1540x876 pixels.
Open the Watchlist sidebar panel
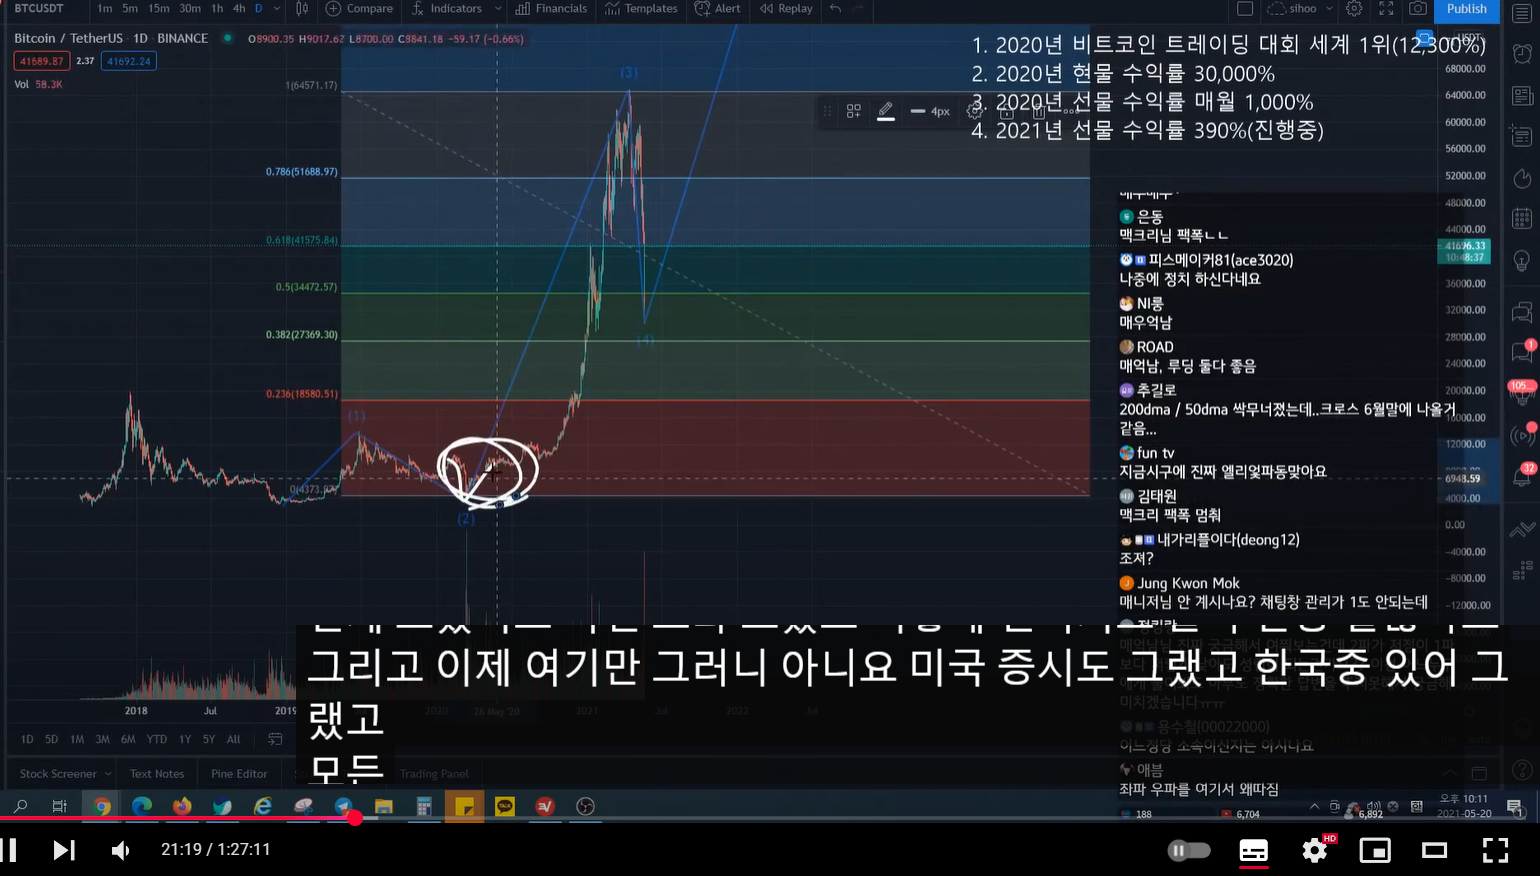(1522, 13)
